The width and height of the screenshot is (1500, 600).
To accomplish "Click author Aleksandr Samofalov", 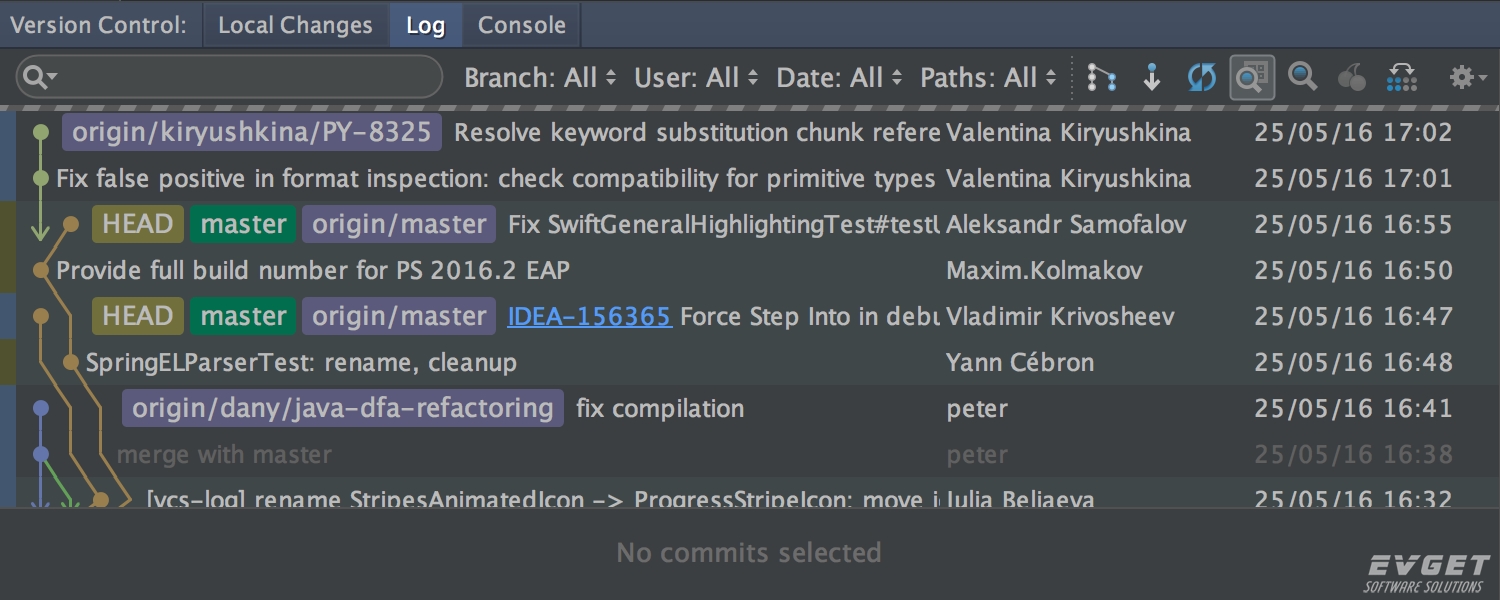I will pyautogui.click(x=1066, y=225).
